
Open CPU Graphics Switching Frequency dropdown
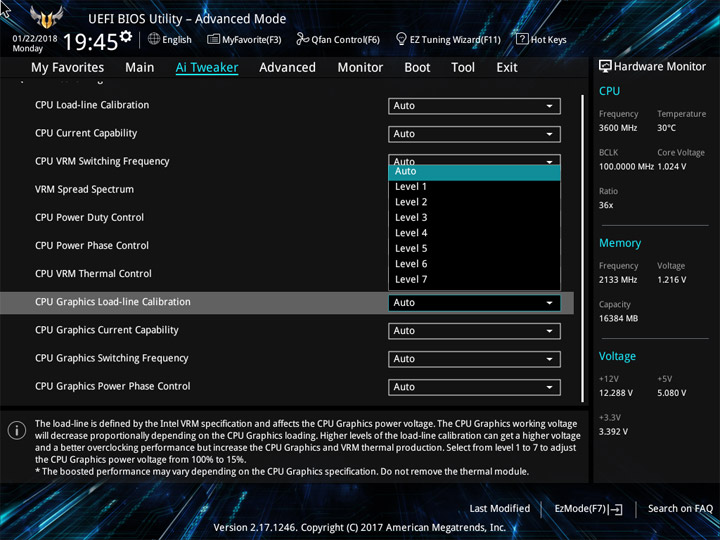(474, 359)
